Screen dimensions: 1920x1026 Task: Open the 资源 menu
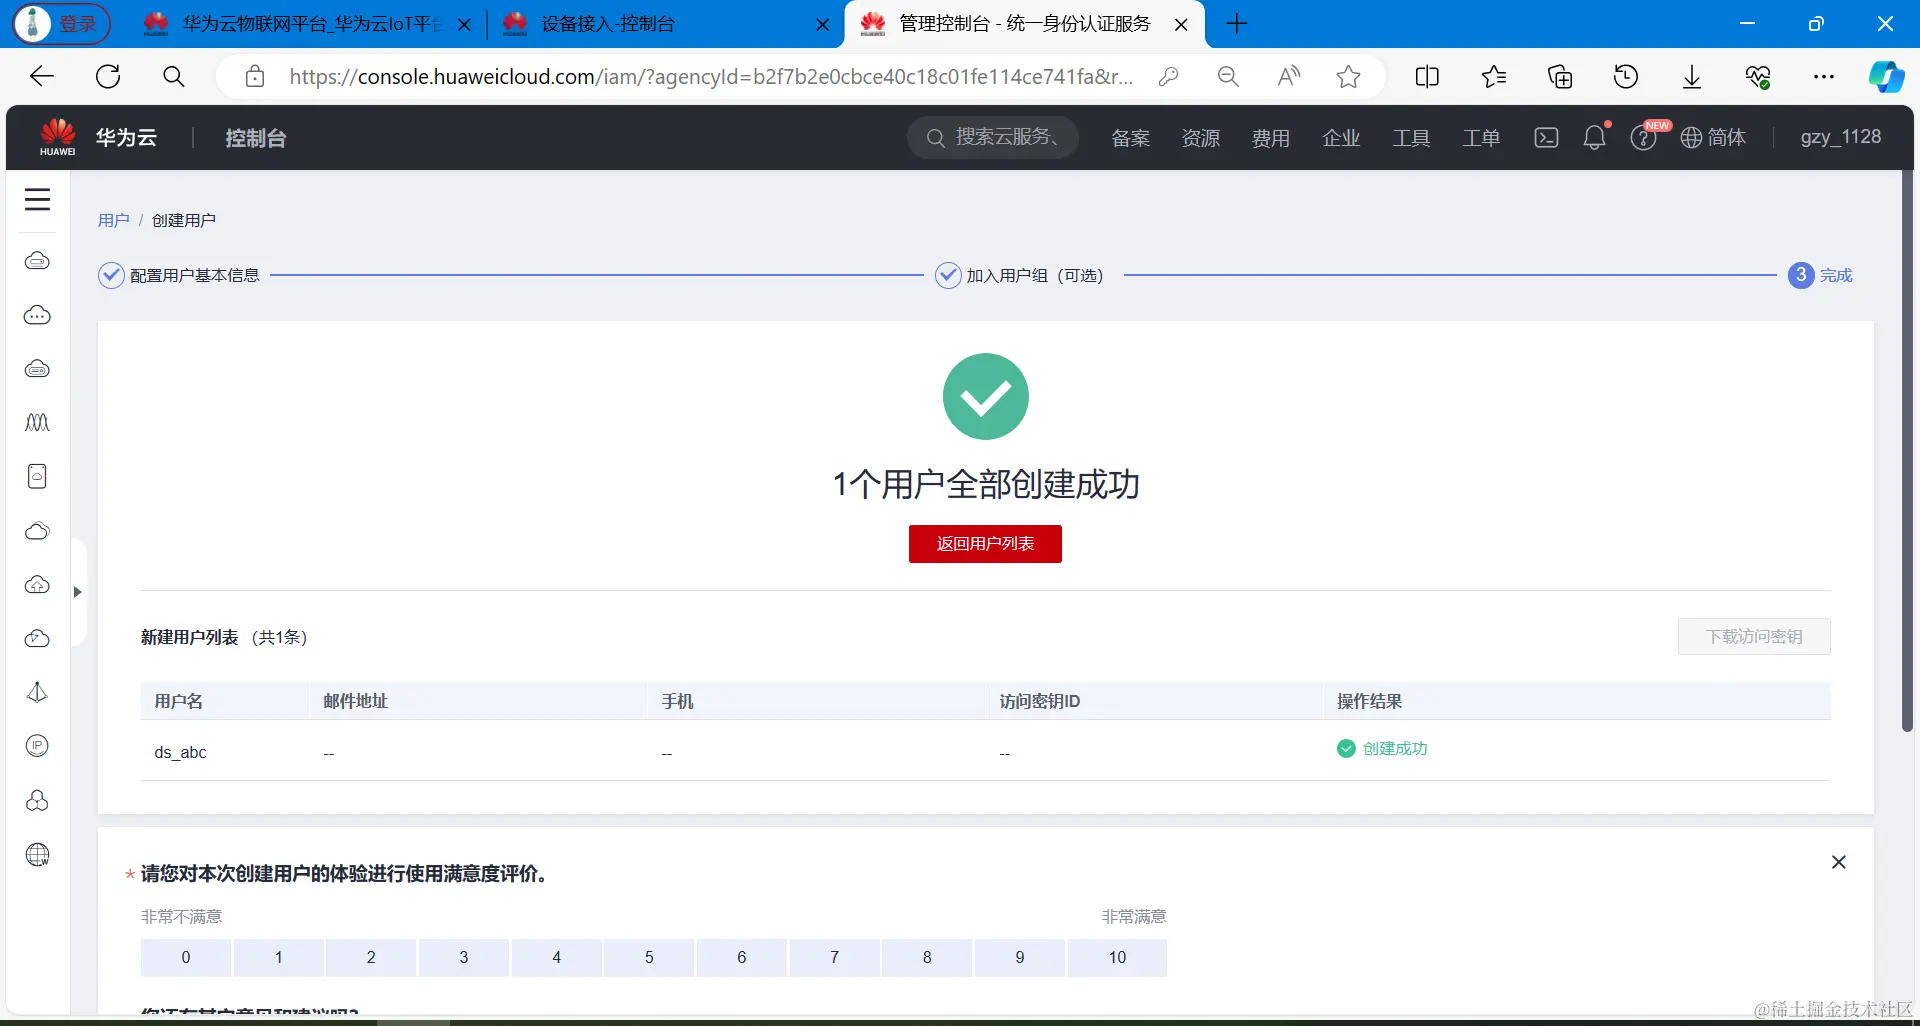(1201, 138)
